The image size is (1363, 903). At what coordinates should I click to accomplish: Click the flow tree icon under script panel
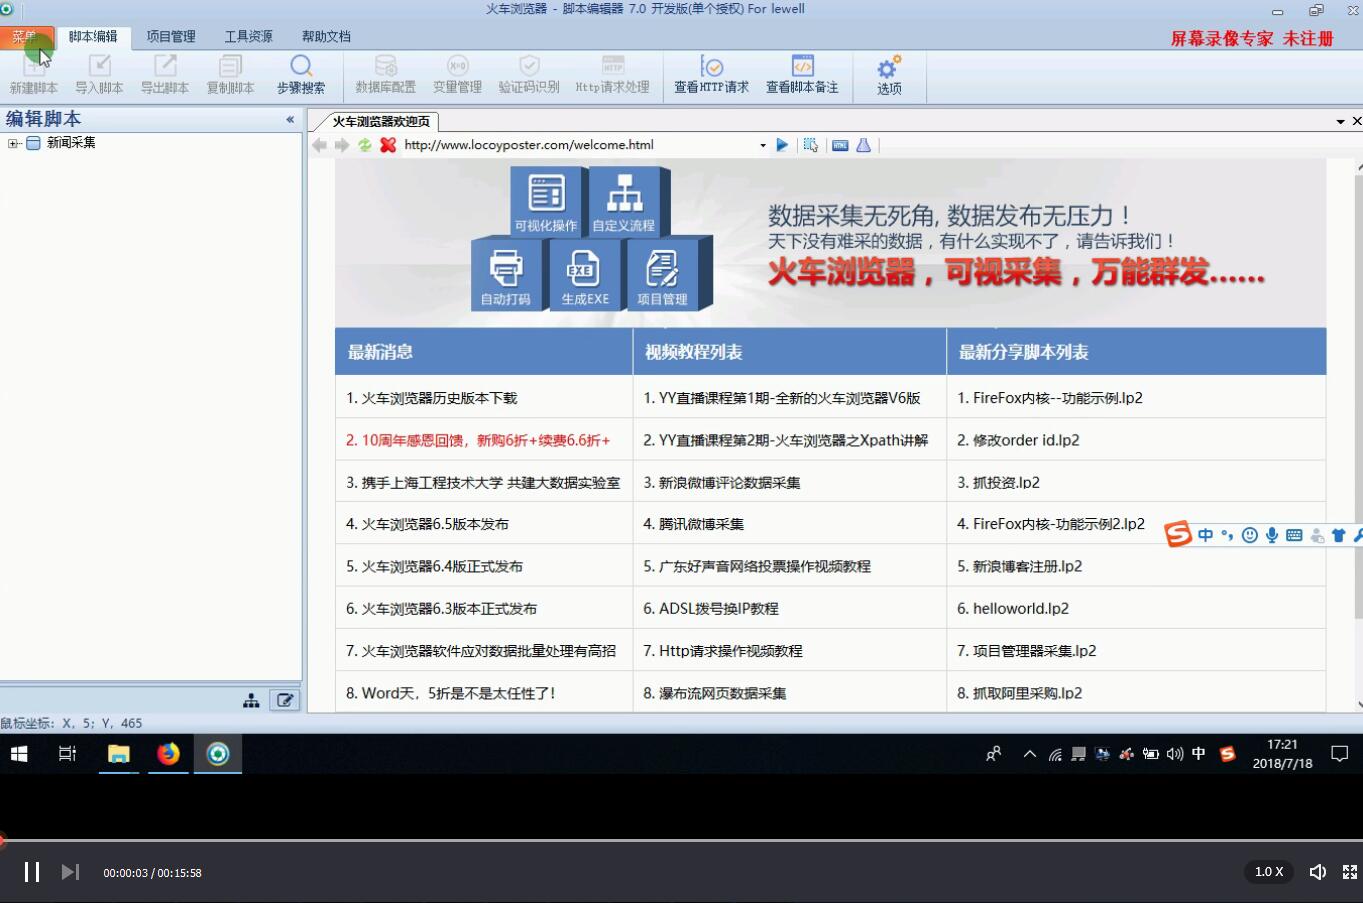click(x=251, y=700)
